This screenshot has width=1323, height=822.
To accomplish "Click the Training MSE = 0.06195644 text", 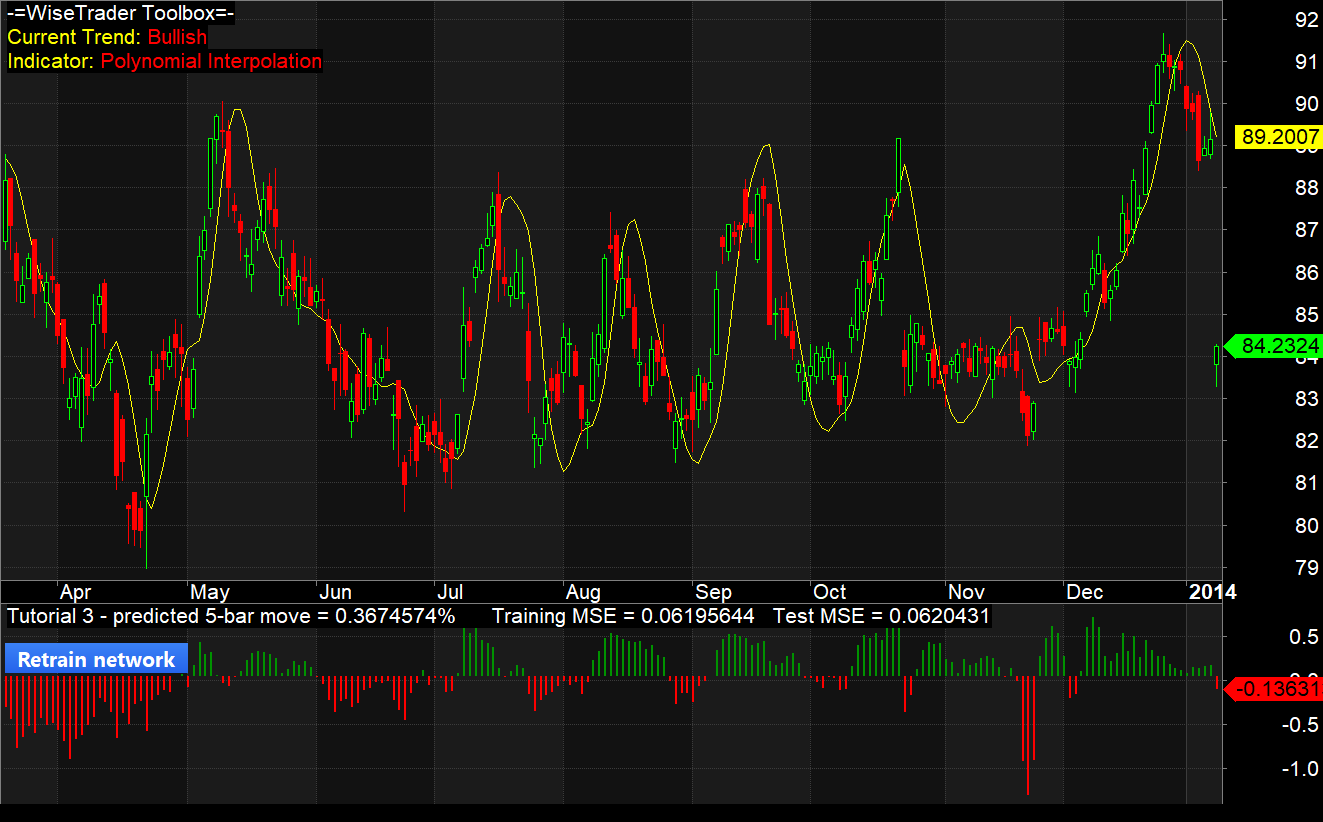I will pos(623,616).
